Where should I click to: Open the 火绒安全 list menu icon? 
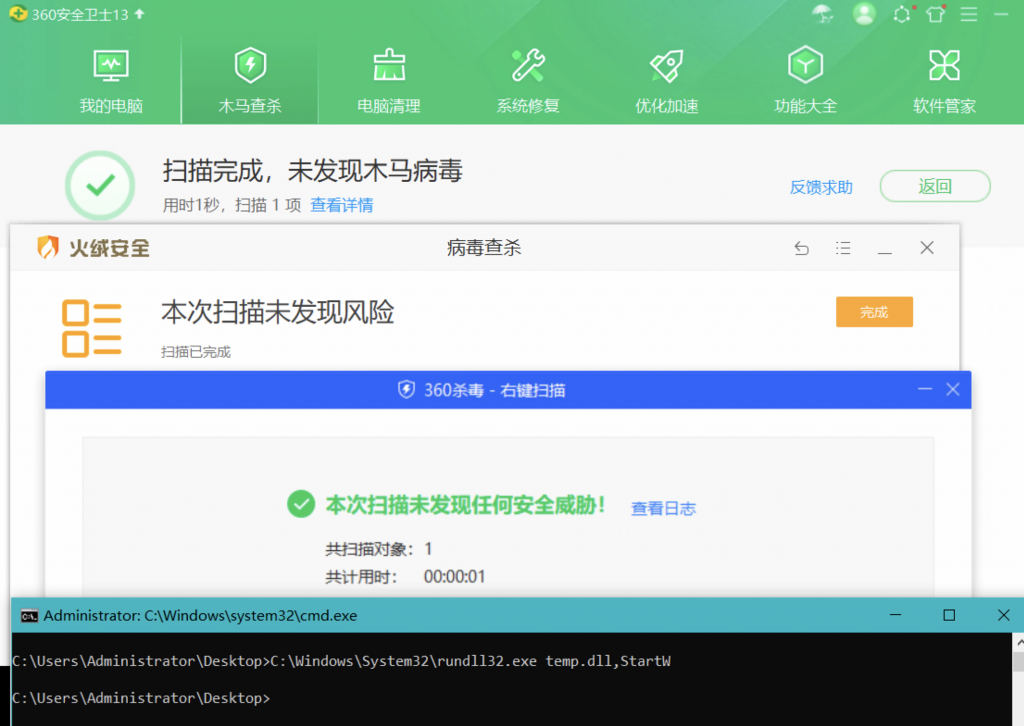tap(842, 248)
